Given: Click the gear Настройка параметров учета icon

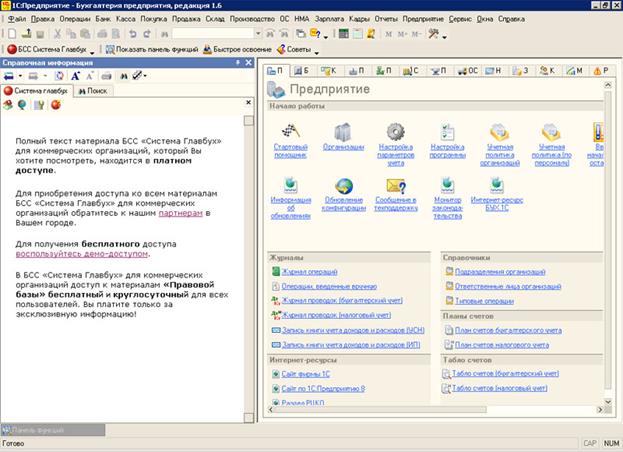Looking at the screenshot, I should point(396,132).
